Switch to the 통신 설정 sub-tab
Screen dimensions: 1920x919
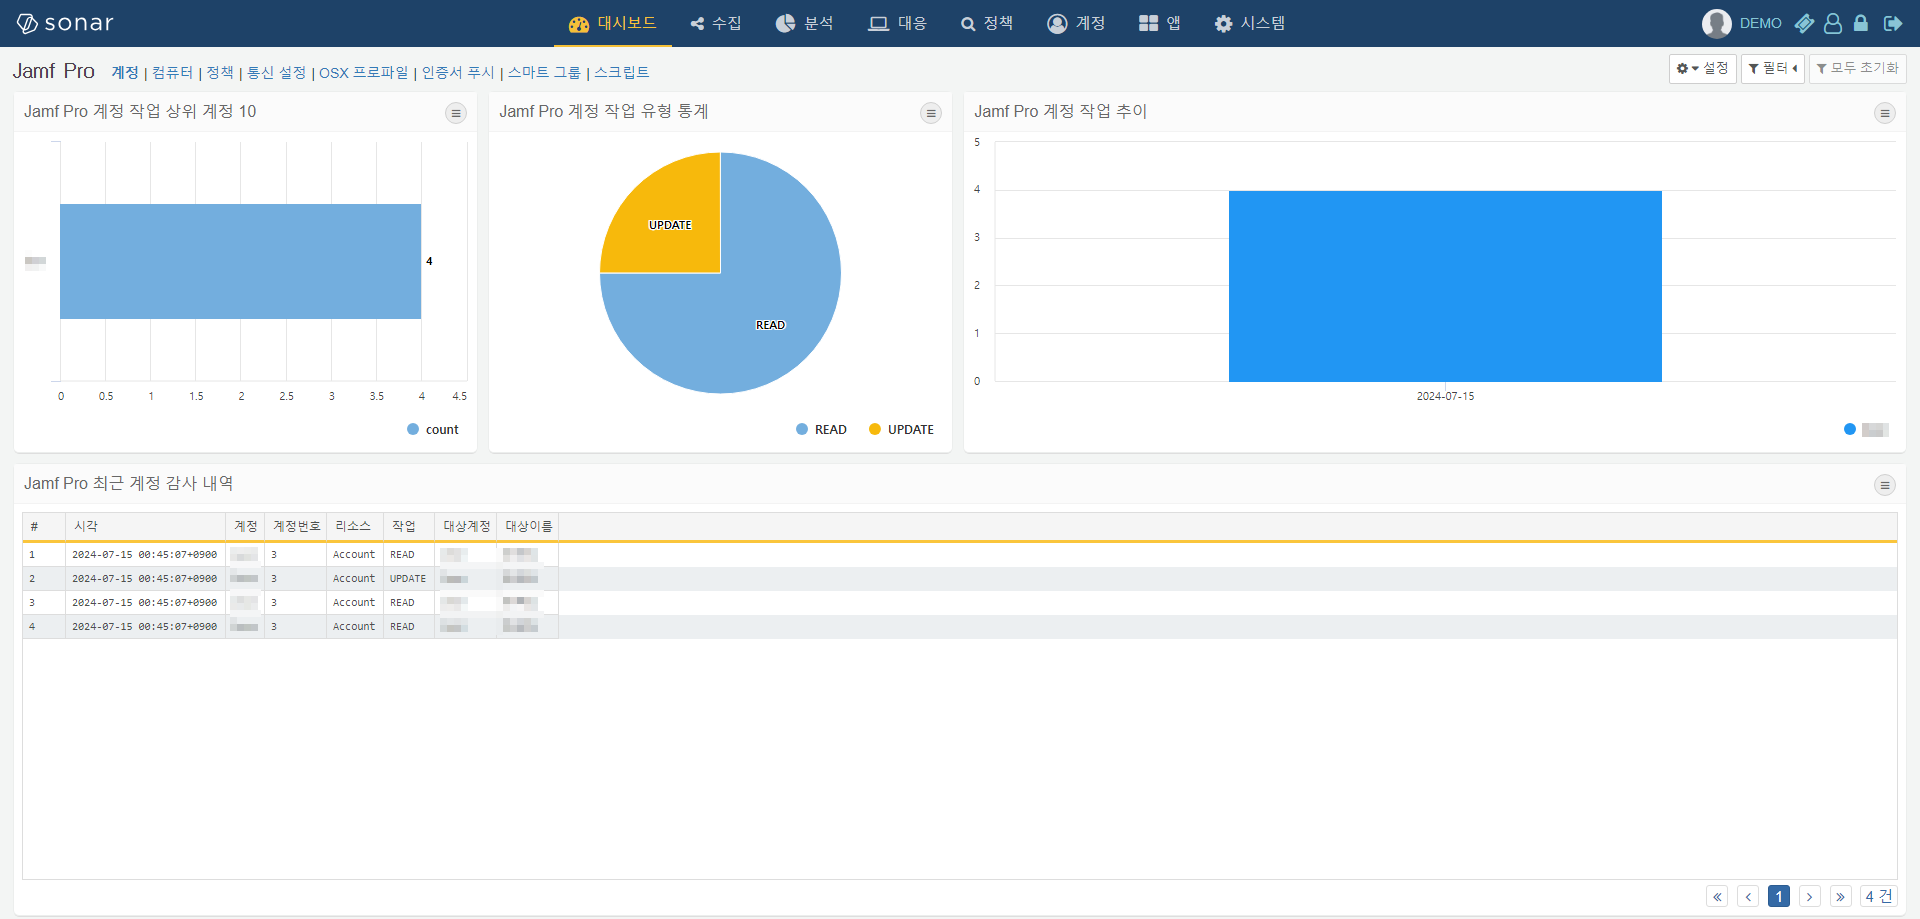276,72
